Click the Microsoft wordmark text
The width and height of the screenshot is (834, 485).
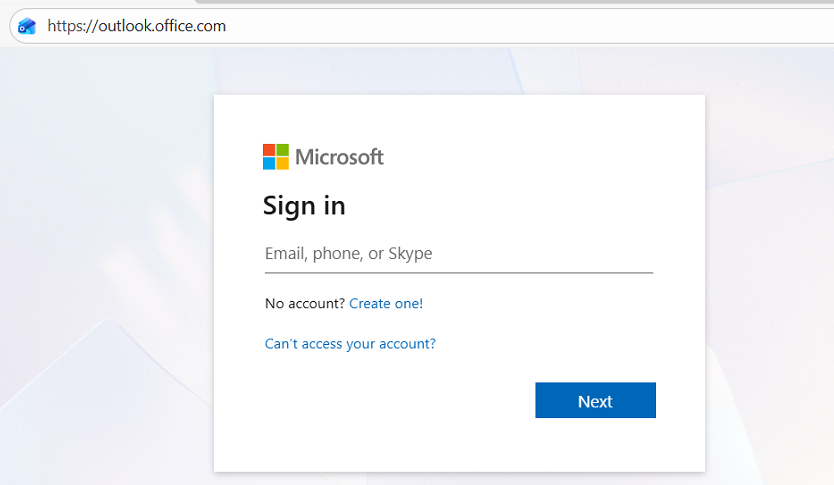tap(339, 157)
